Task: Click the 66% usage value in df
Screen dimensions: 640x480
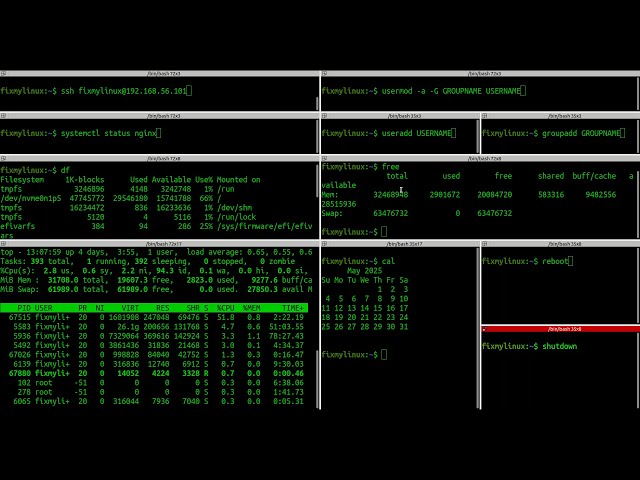Action: 206,198
